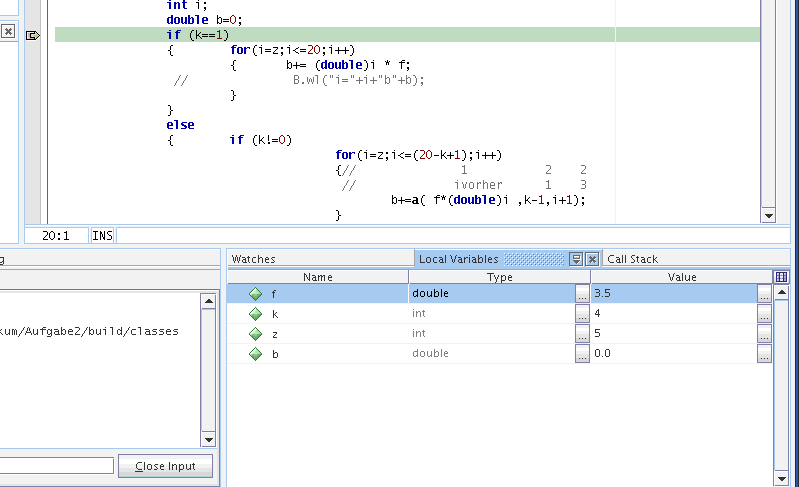This screenshot has width=799, height=487.
Task: Close the Local Variables tab
Action: tap(591, 259)
